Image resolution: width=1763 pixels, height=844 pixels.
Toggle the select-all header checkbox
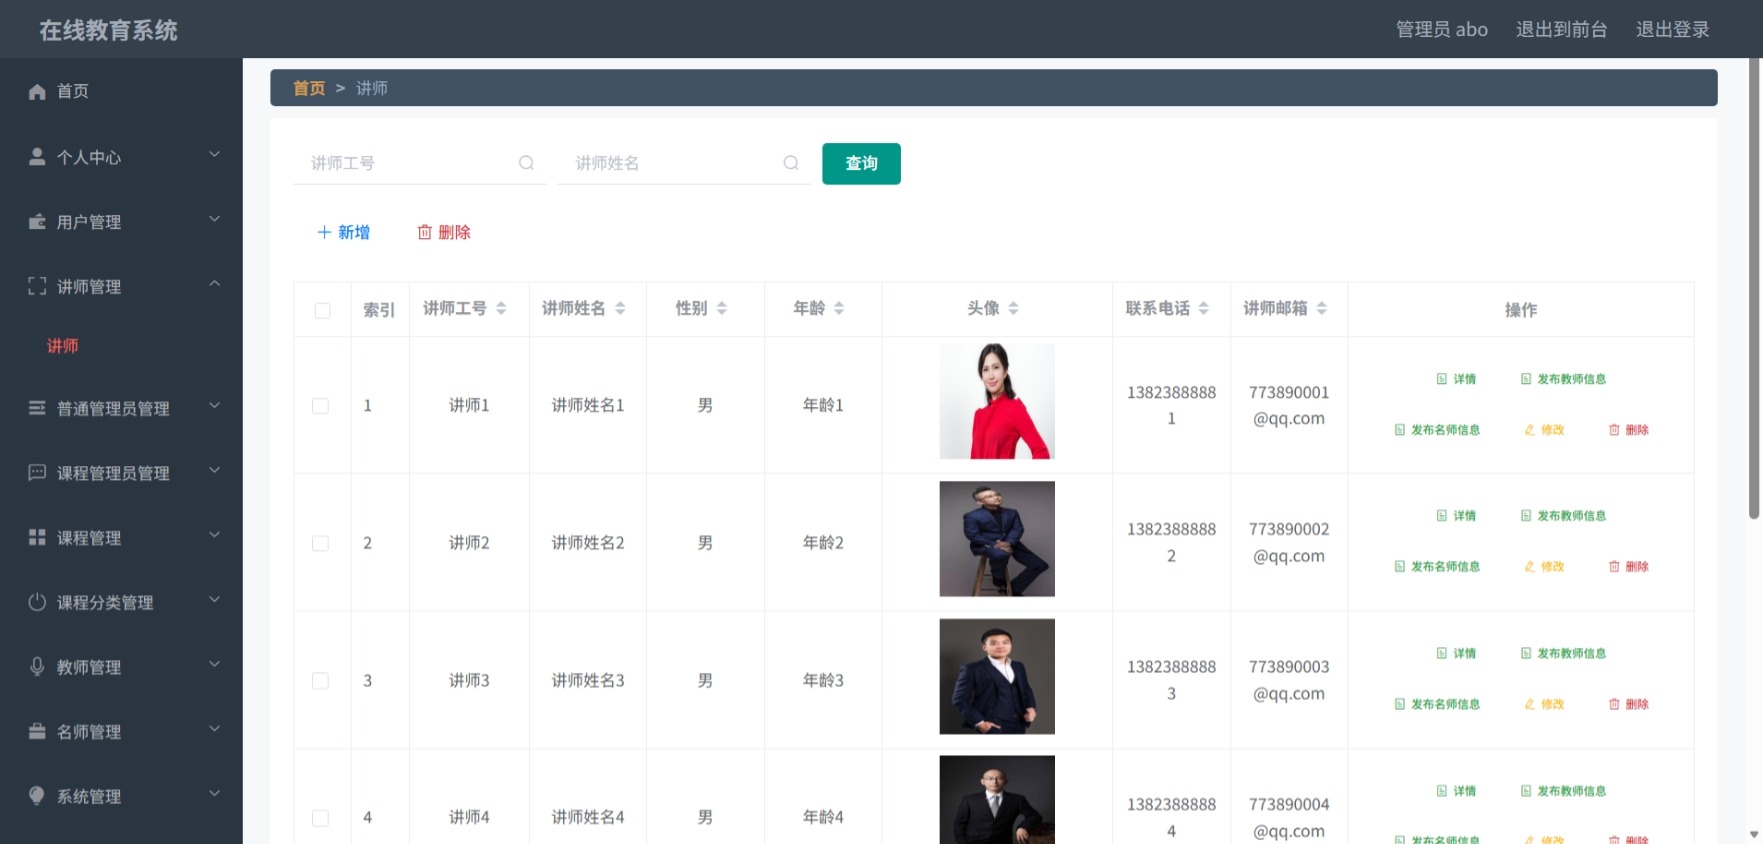322,310
